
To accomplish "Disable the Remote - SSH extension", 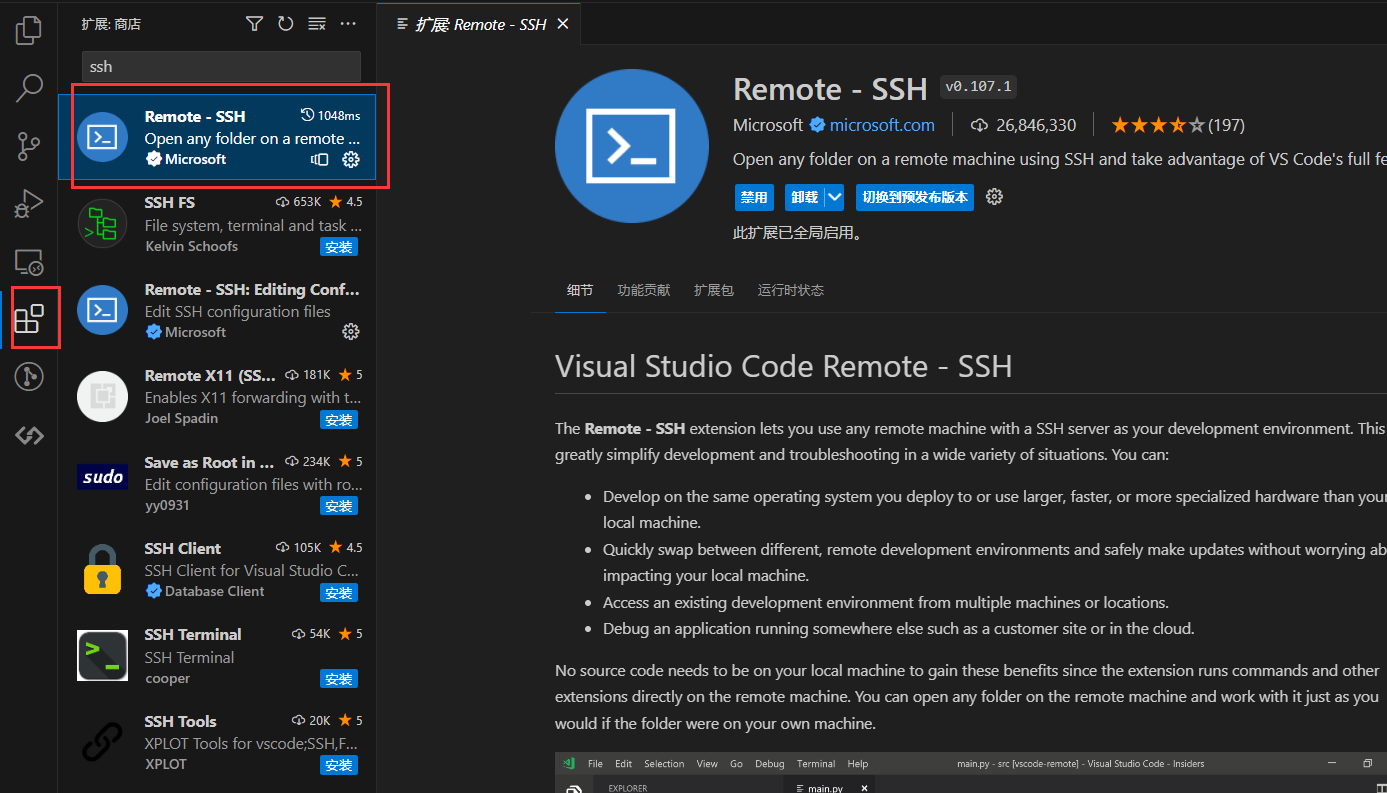I will 754,197.
